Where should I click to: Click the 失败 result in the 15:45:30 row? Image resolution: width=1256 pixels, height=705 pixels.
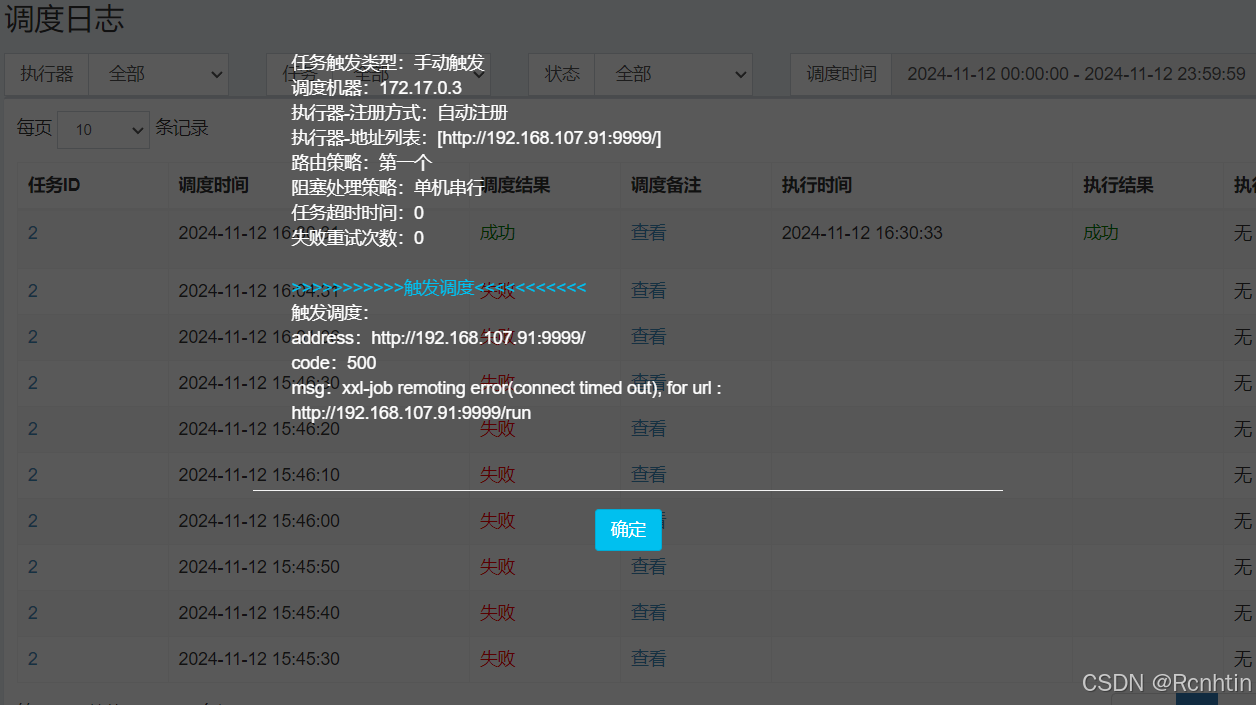(x=497, y=658)
